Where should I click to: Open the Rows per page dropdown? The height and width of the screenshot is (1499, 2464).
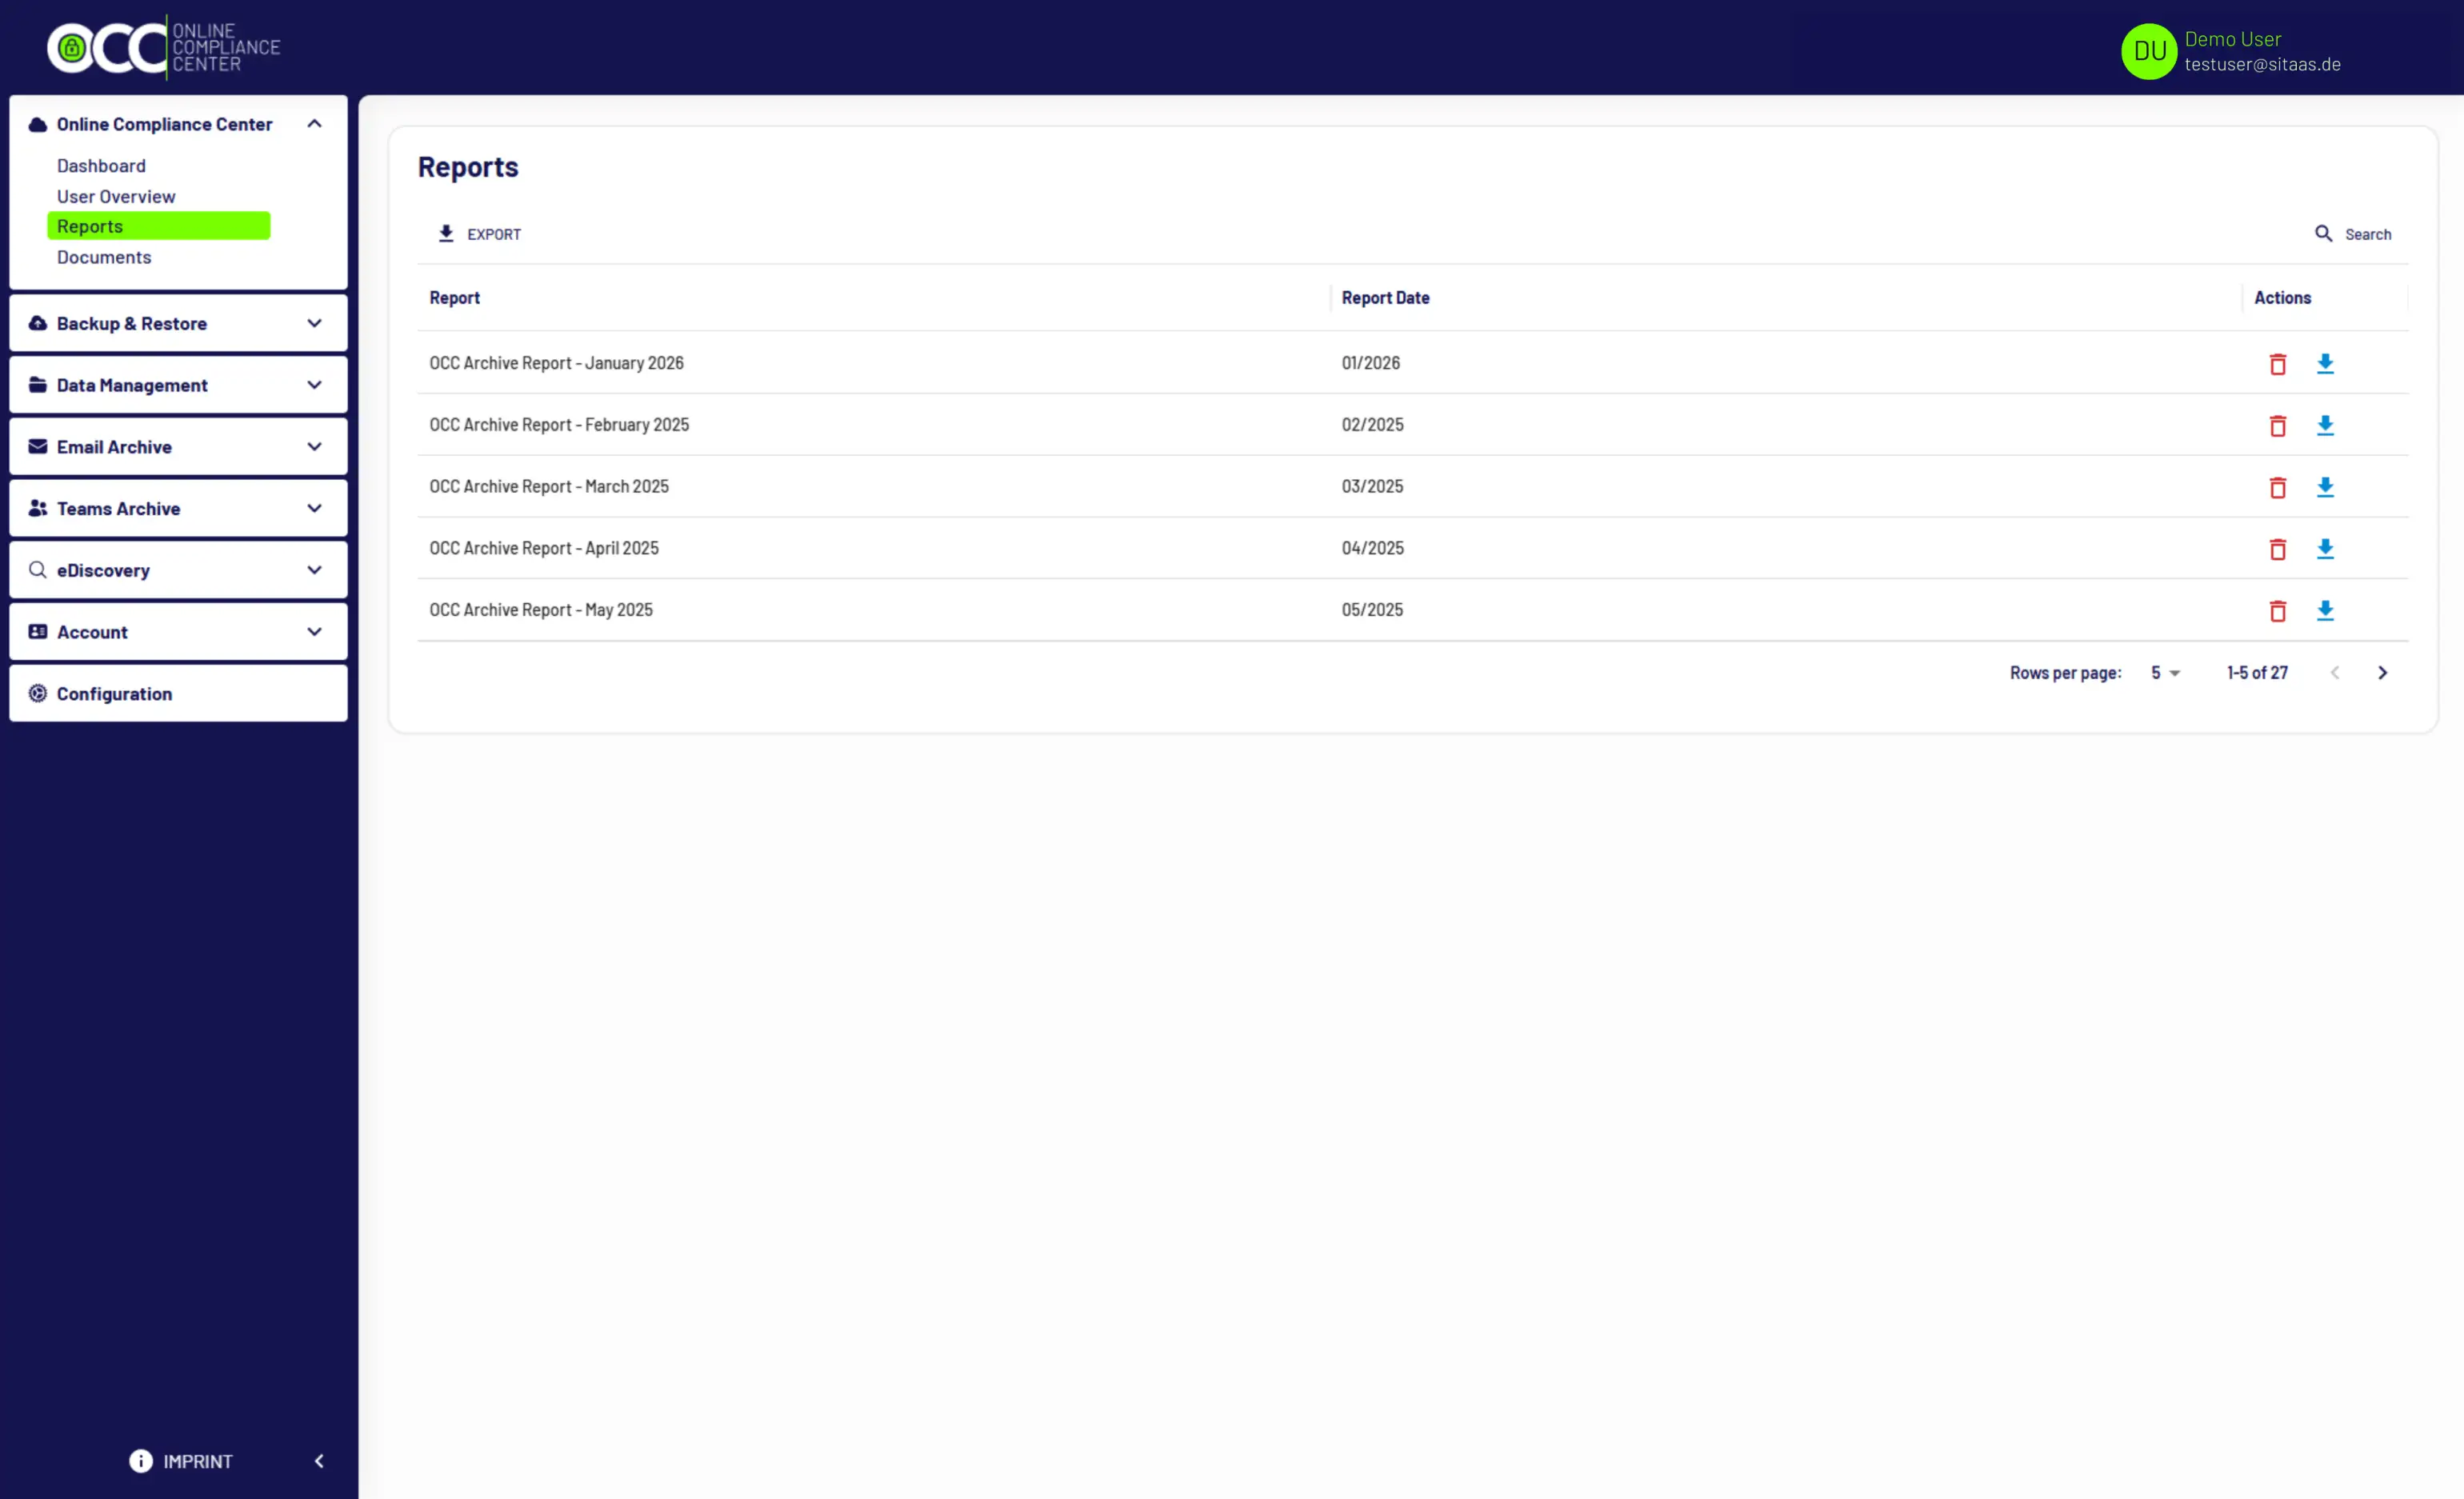pyautogui.click(x=2165, y=673)
